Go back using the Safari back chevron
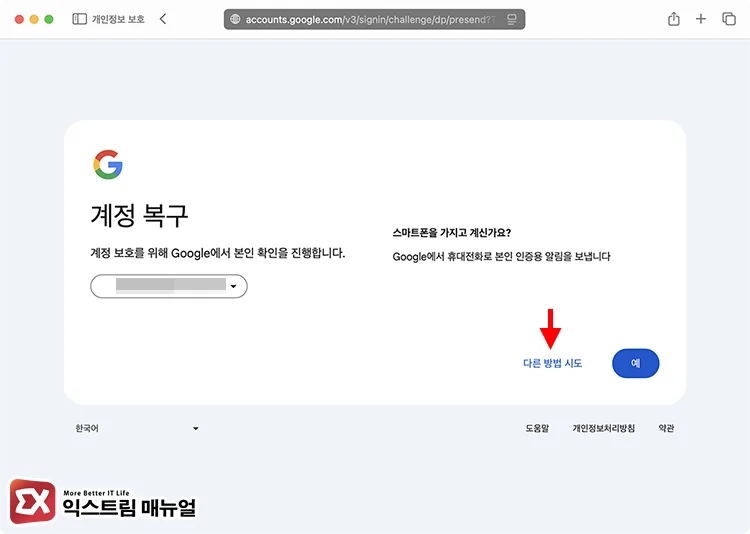This screenshot has height=534, width=750. [163, 19]
